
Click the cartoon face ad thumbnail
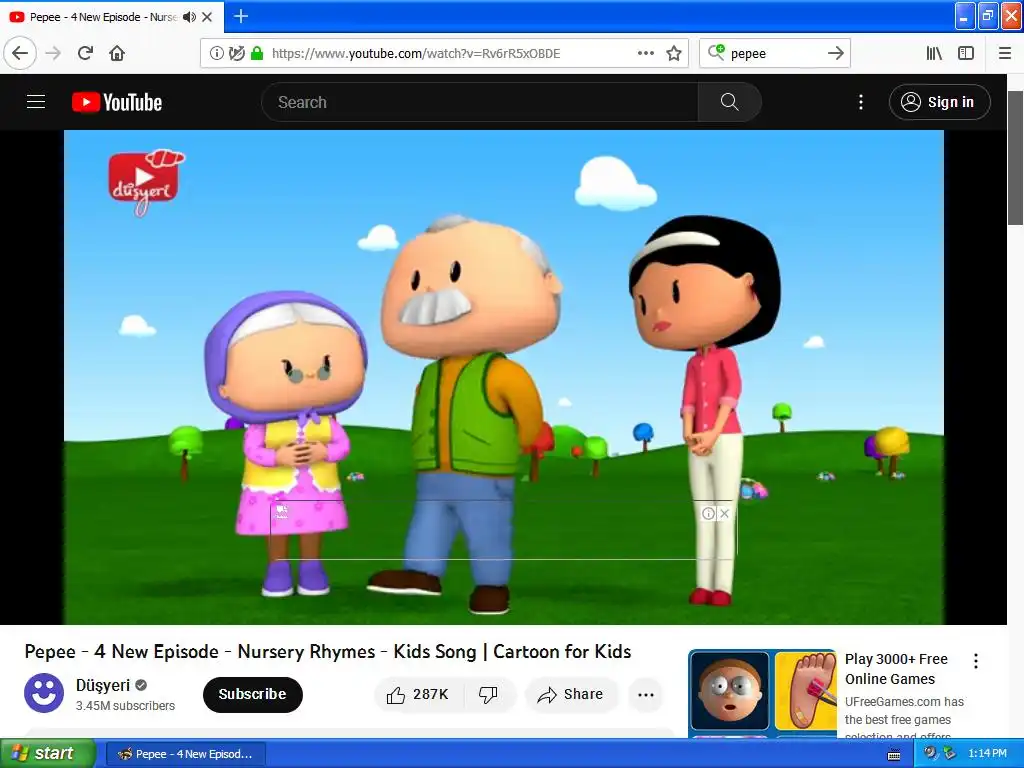pyautogui.click(x=730, y=690)
